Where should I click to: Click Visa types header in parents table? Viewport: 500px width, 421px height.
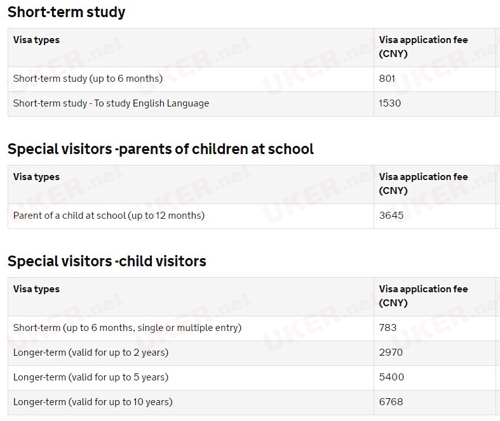[36, 177]
